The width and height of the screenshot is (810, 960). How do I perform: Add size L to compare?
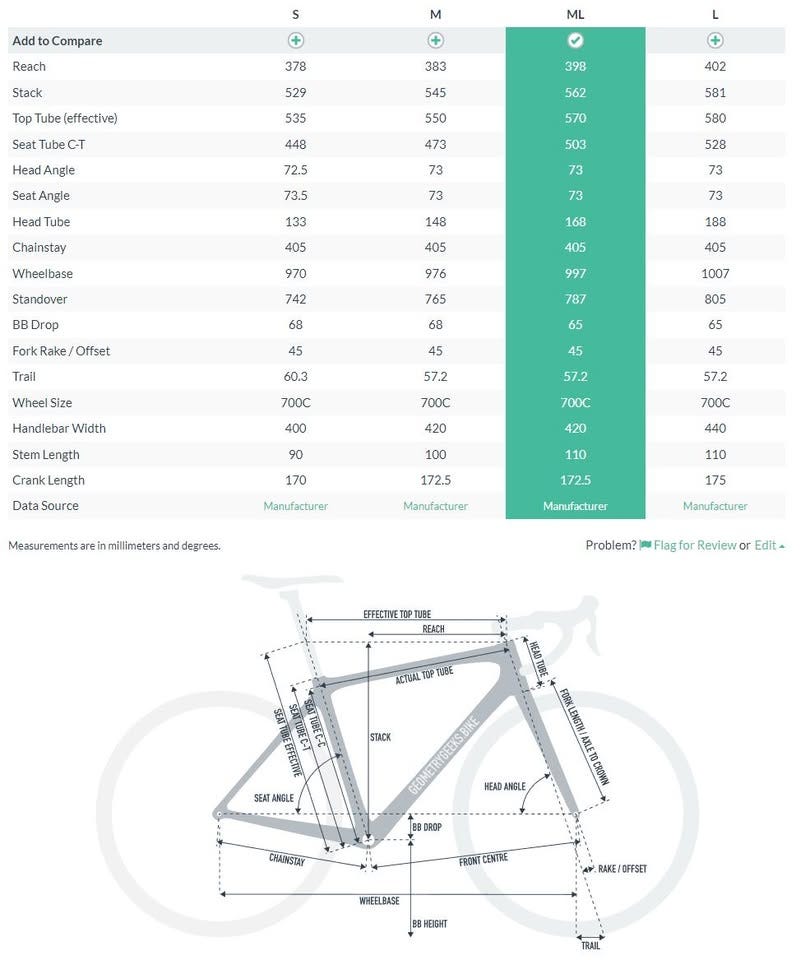(x=715, y=41)
